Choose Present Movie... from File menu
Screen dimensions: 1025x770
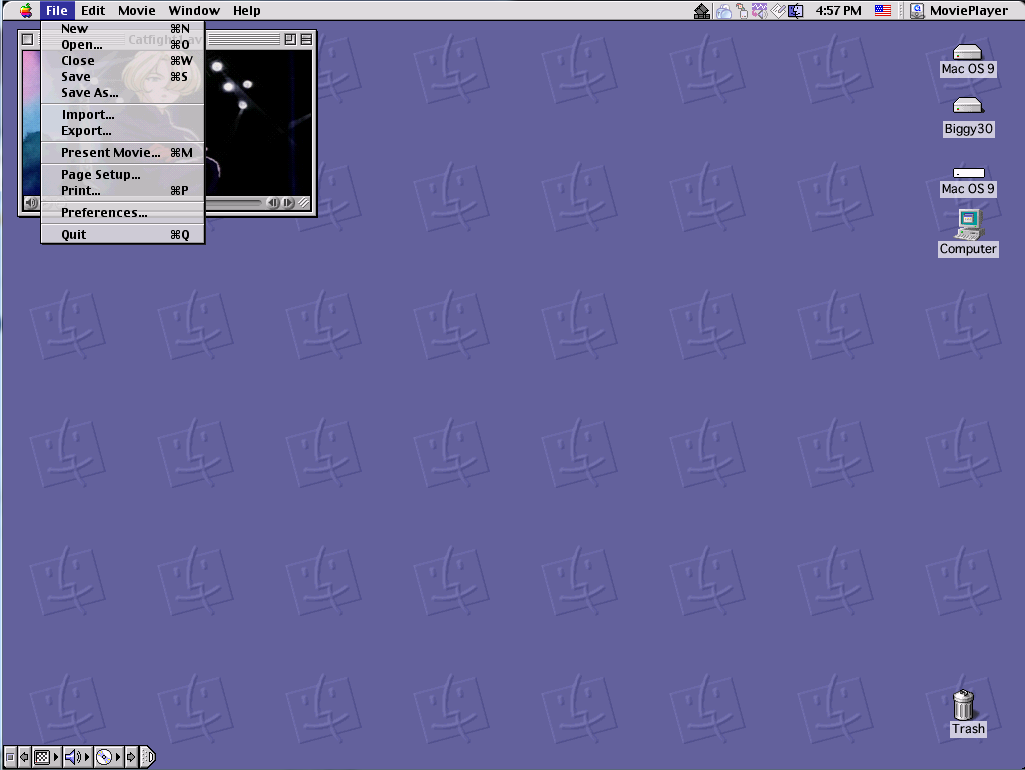pos(110,153)
